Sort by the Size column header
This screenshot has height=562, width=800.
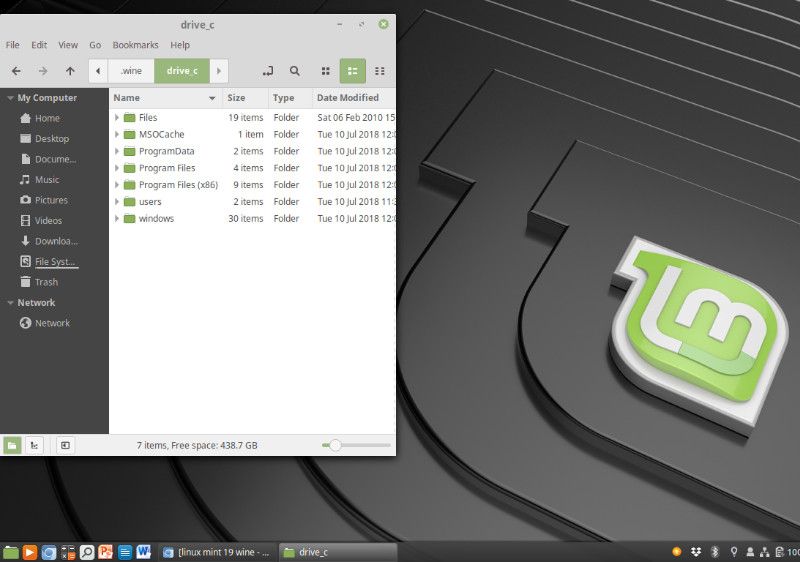coord(245,98)
